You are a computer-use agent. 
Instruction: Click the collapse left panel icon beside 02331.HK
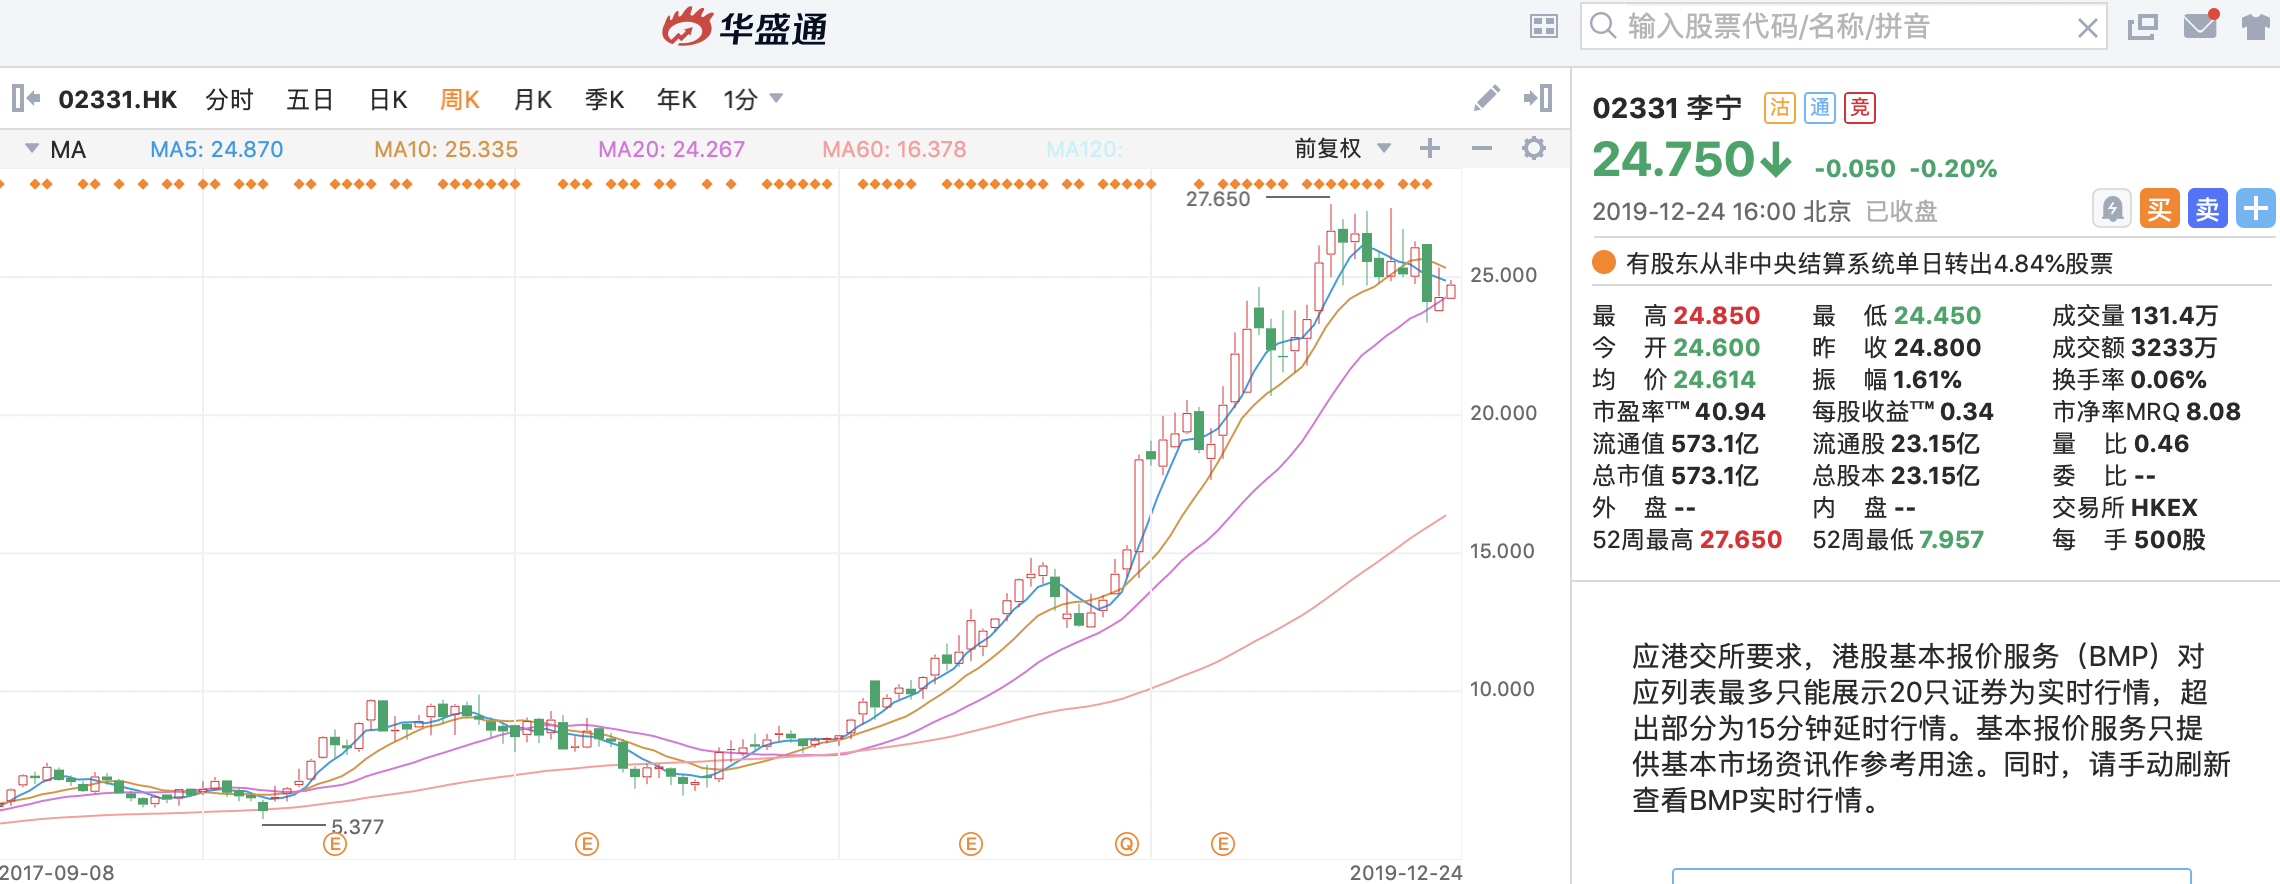click(26, 98)
